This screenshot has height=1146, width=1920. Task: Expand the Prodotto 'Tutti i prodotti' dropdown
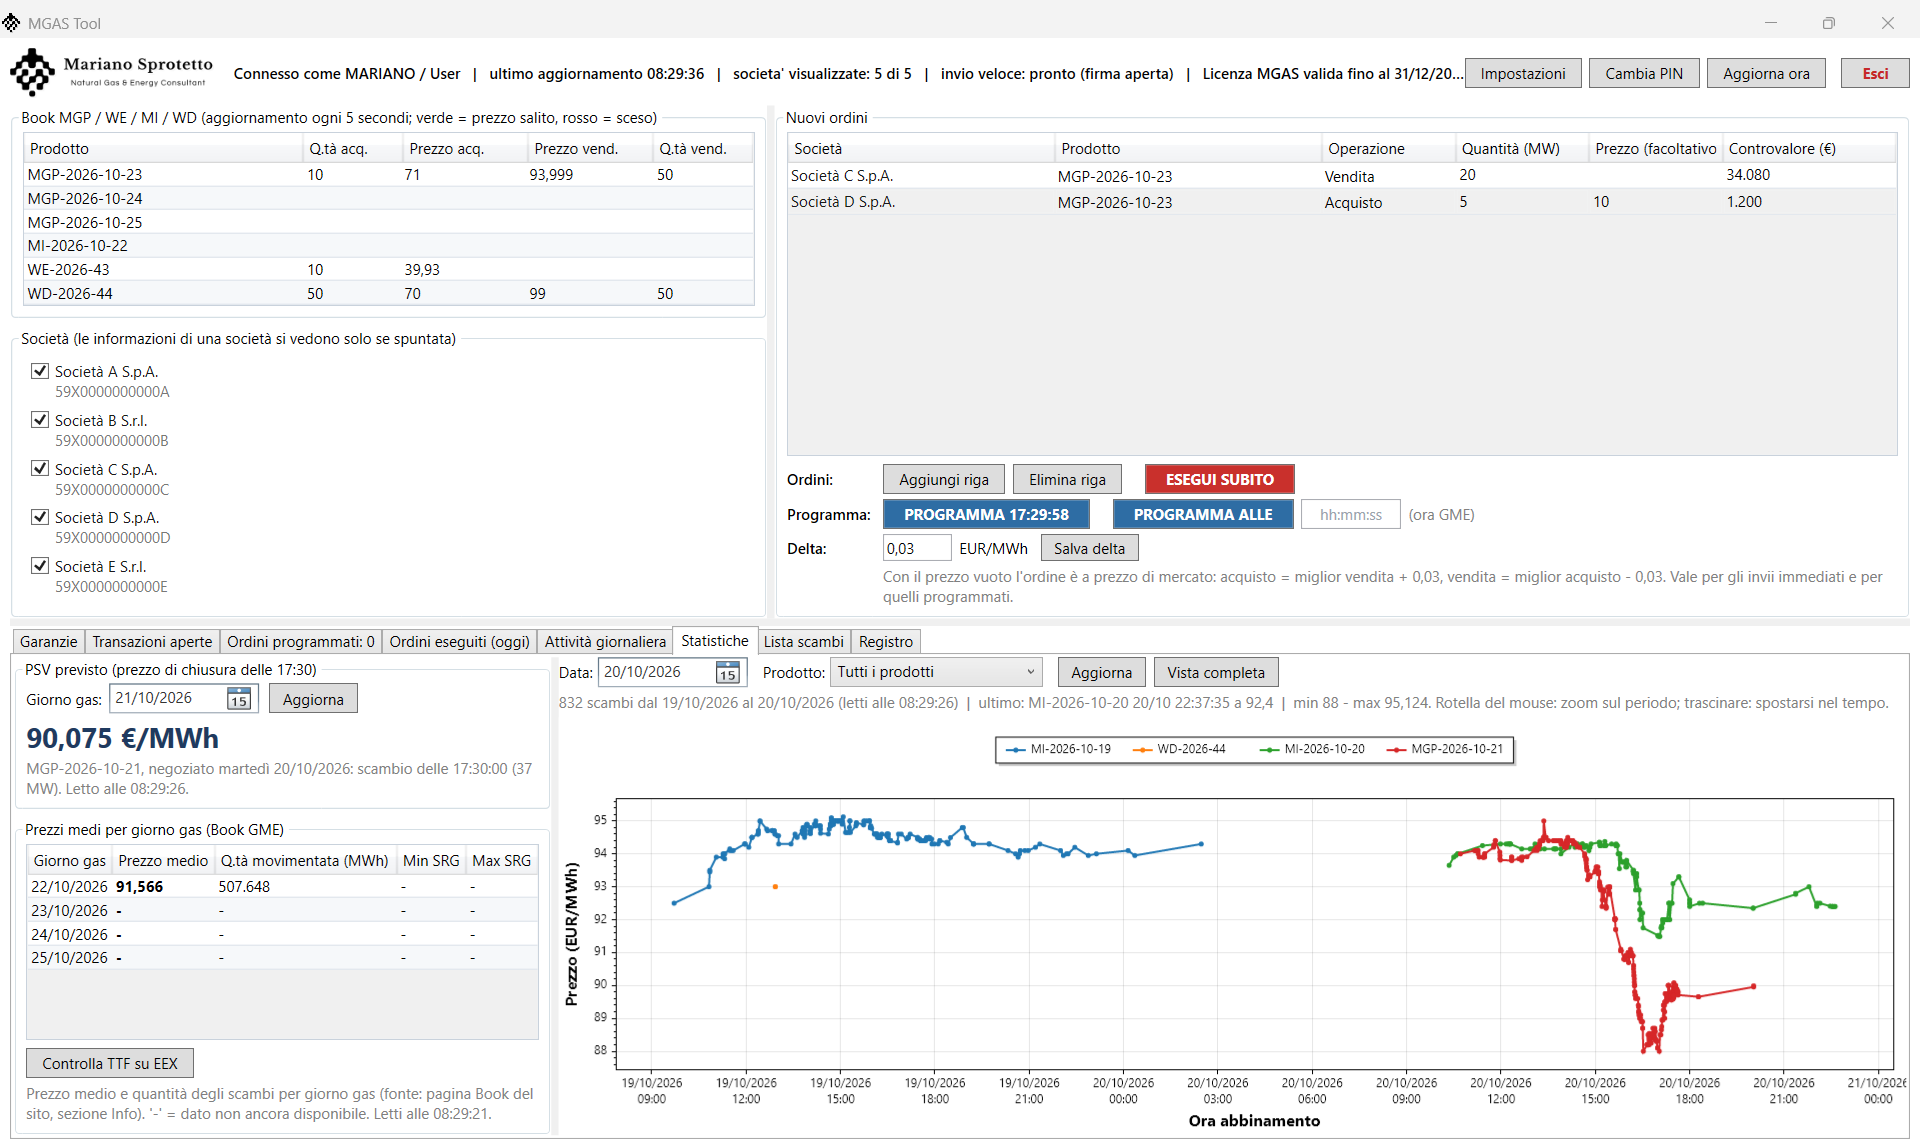(x=936, y=672)
